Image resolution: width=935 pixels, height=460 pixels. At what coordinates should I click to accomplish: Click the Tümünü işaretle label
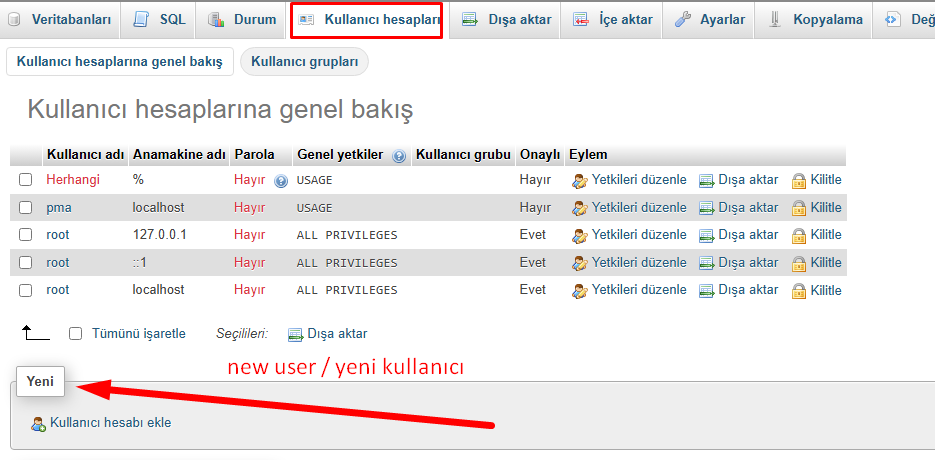(138, 334)
